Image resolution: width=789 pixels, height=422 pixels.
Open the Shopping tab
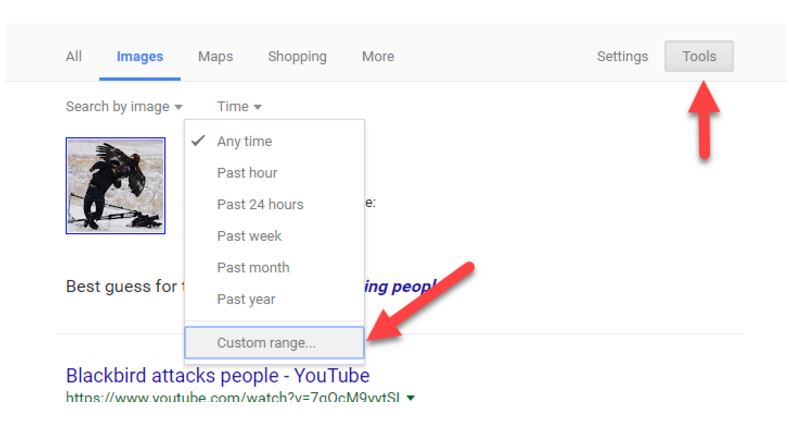[297, 57]
